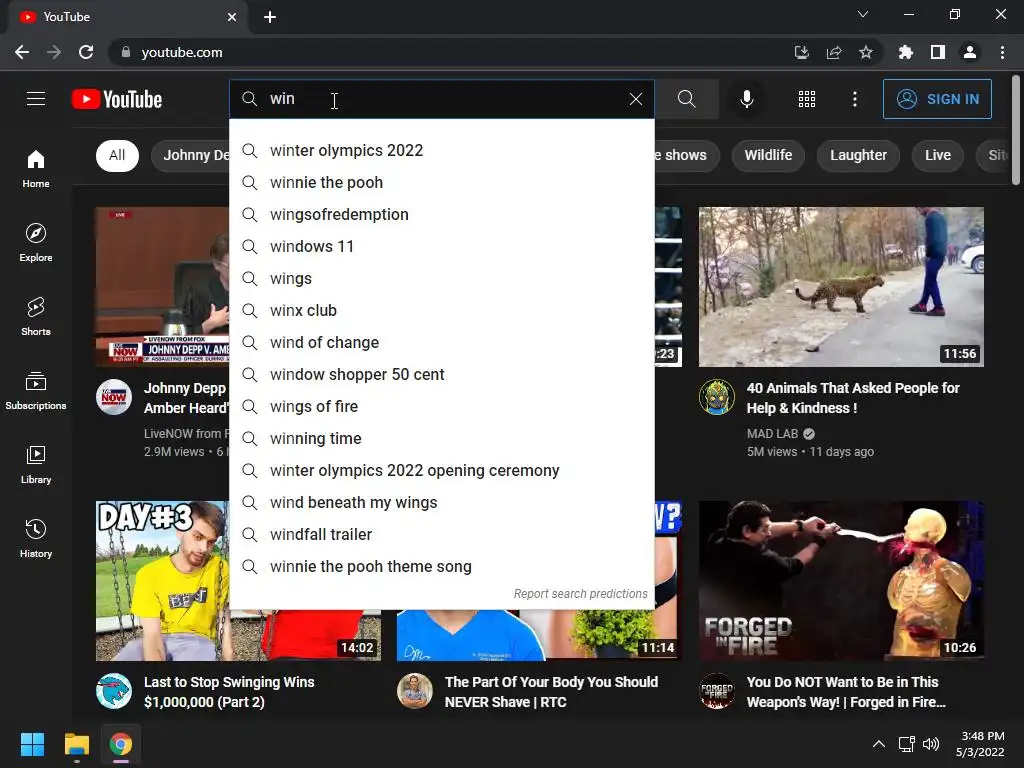This screenshot has height=768, width=1024.
Task: Open Shorts in sidebar
Action: click(x=36, y=317)
